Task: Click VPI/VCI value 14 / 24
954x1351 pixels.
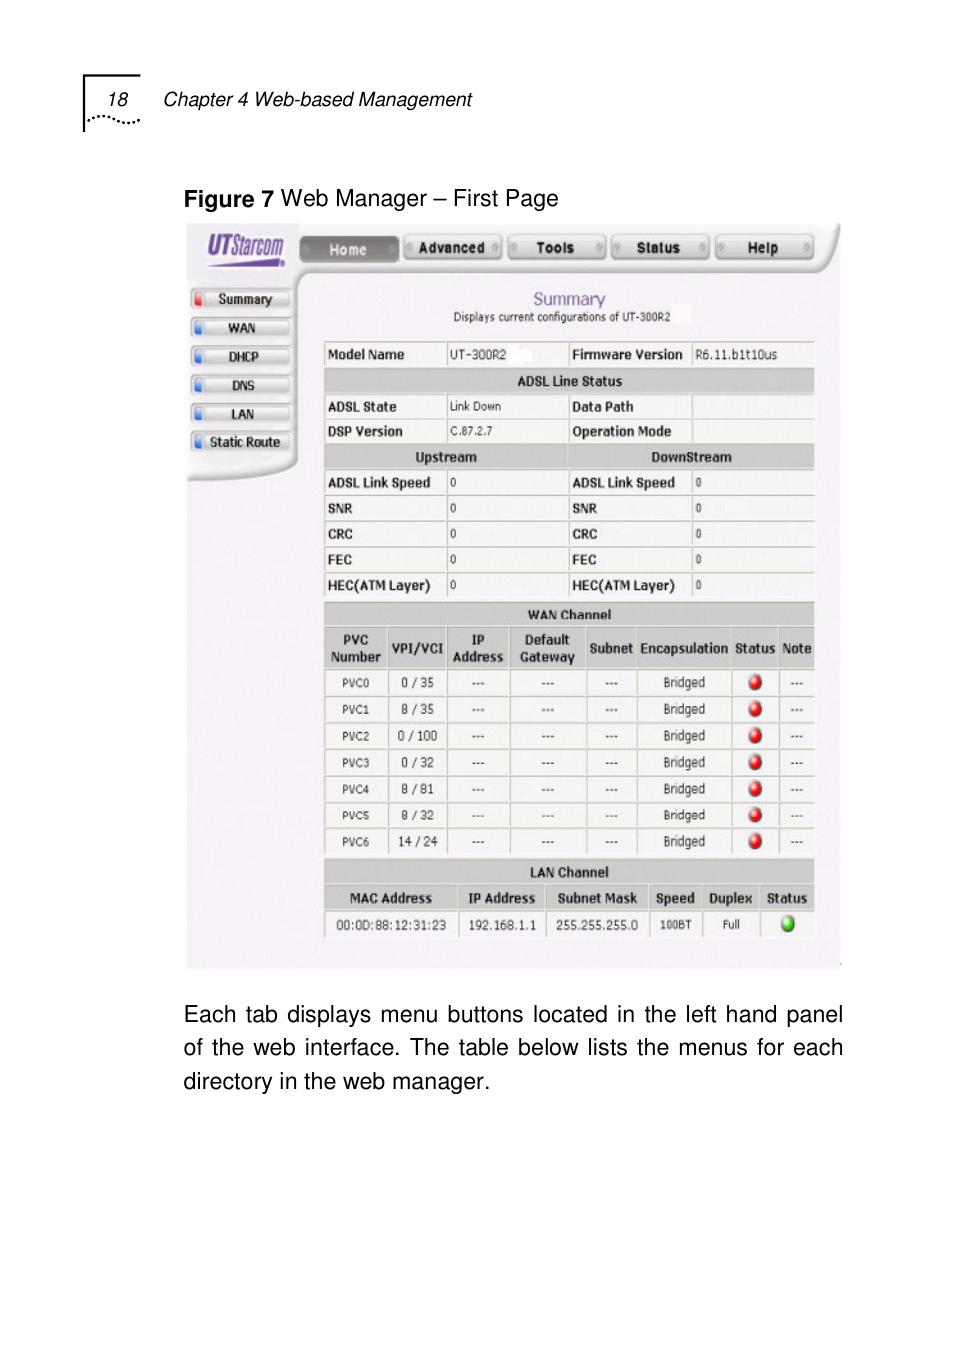Action: [x=417, y=842]
